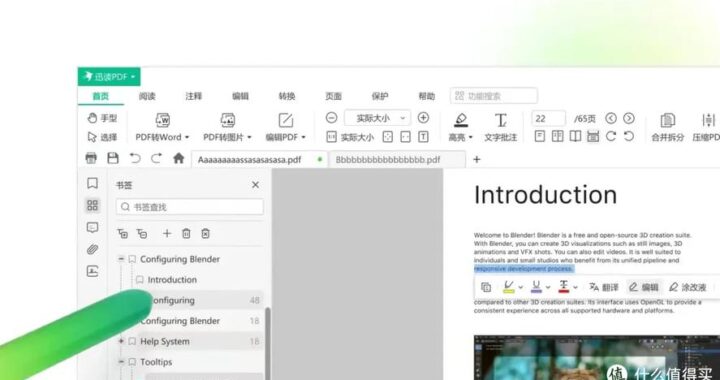This screenshot has height=380, width=720.
Task: Activate the Select tool (选择)
Action: coord(102,137)
